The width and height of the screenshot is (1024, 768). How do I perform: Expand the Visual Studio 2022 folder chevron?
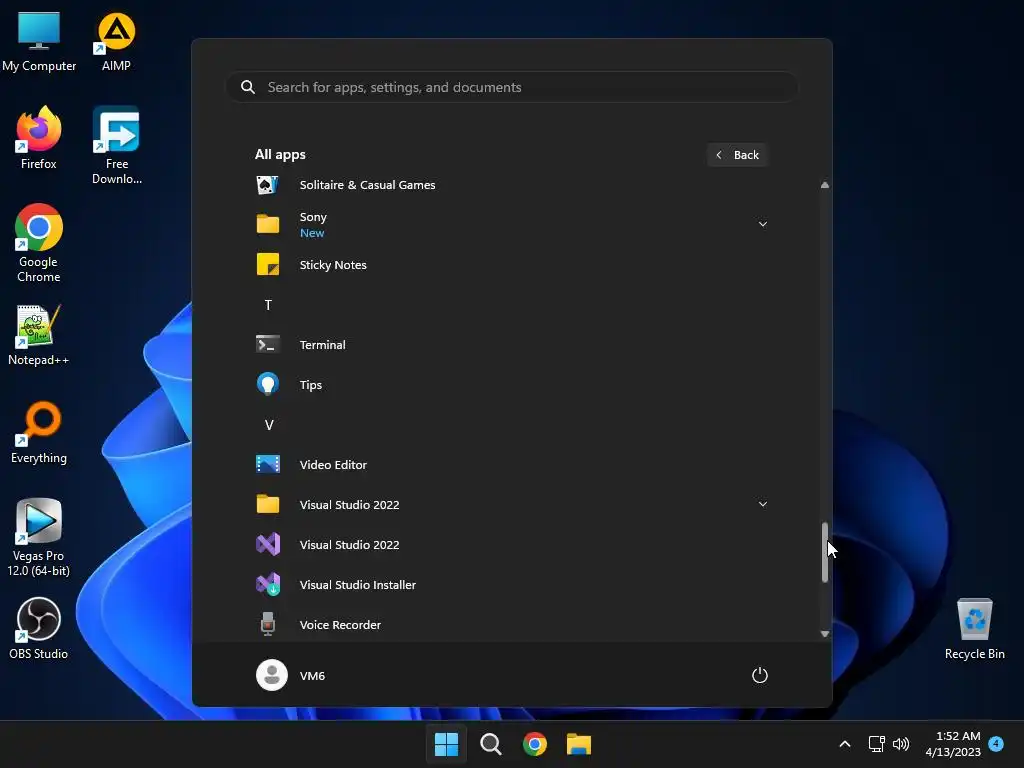[762, 504]
